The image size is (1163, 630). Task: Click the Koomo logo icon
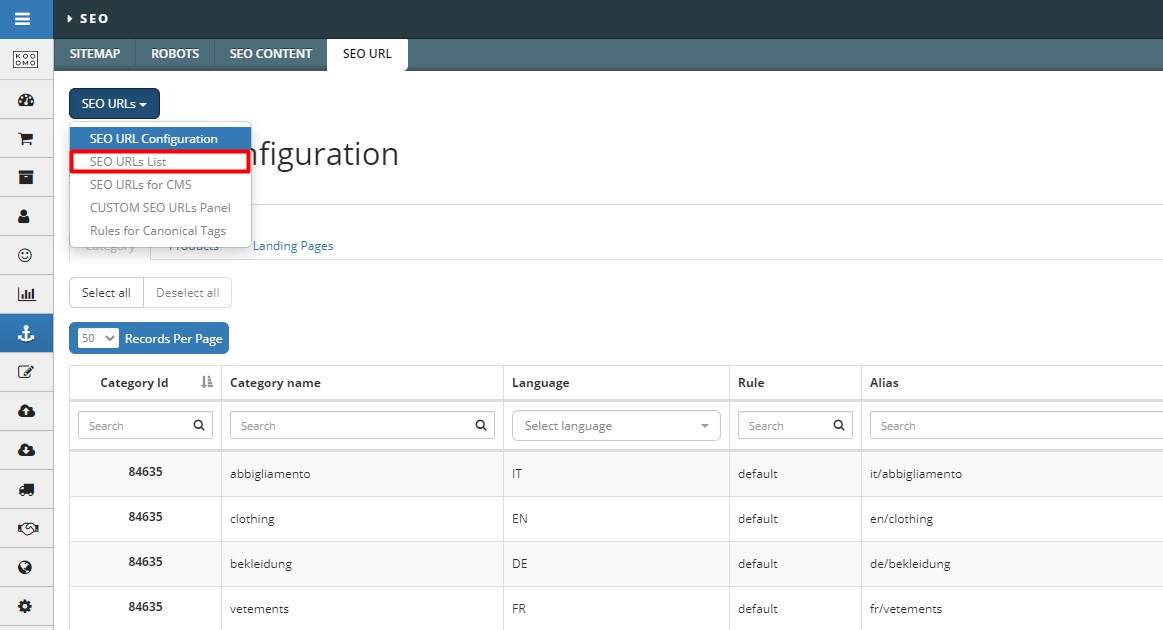point(26,59)
